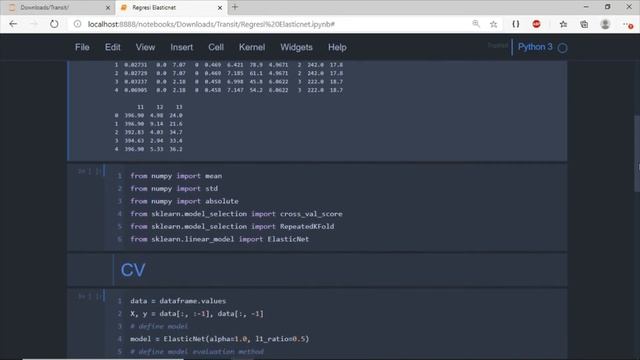Select the Regresi Elasticnet tab
Image resolution: width=640 pixels, height=360 pixels.
pyautogui.click(x=171, y=7)
